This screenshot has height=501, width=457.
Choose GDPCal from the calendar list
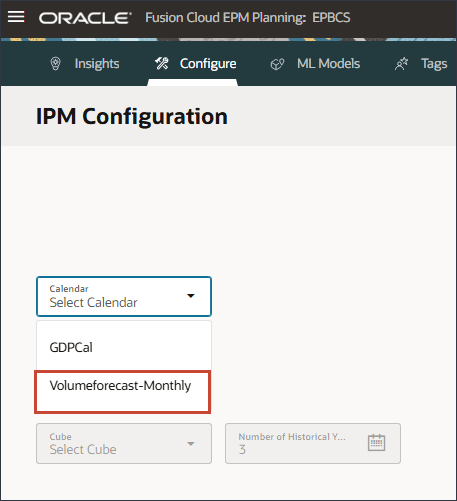click(124, 347)
